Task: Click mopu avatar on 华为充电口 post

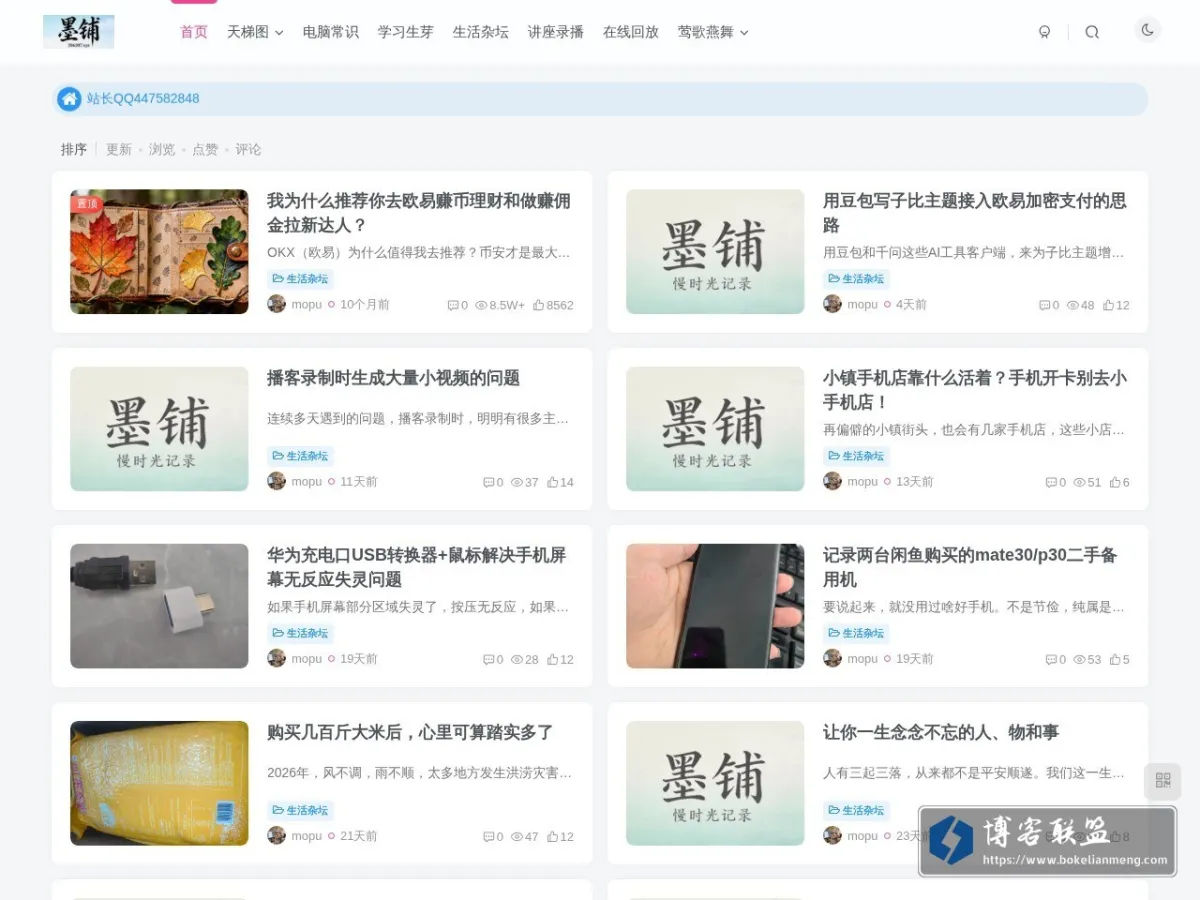Action: click(277, 658)
